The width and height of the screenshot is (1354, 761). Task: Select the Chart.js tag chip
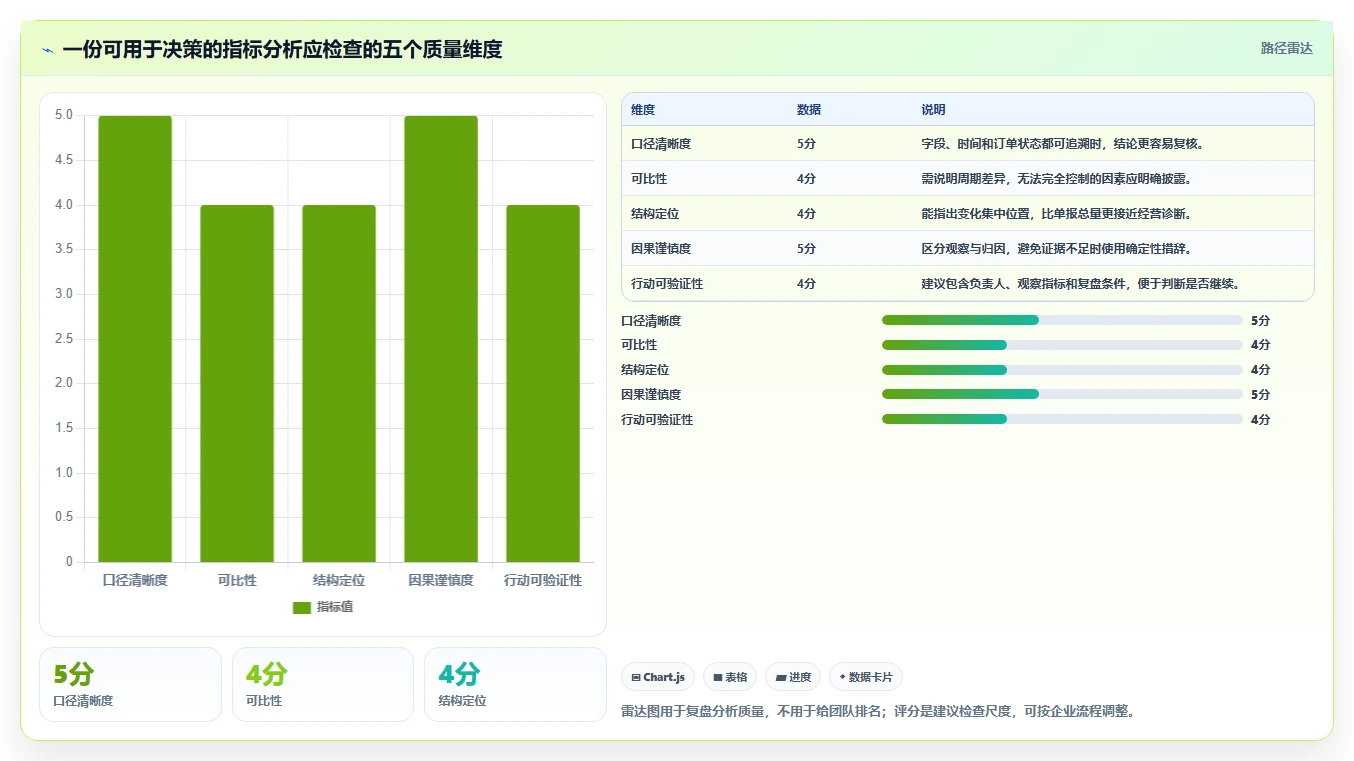point(658,677)
